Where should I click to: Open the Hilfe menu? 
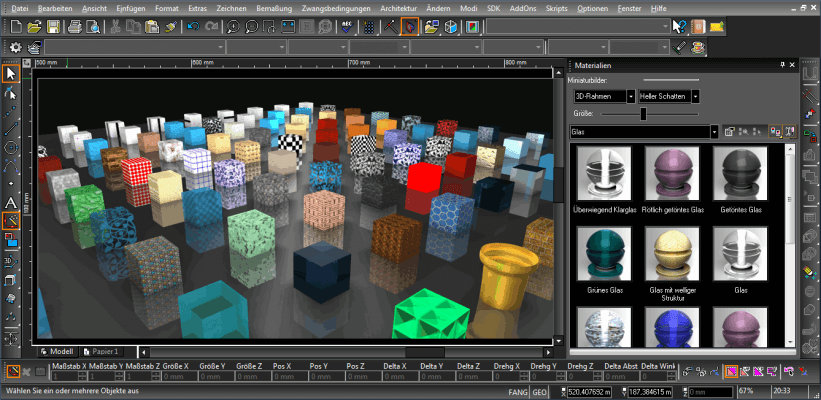coord(659,8)
